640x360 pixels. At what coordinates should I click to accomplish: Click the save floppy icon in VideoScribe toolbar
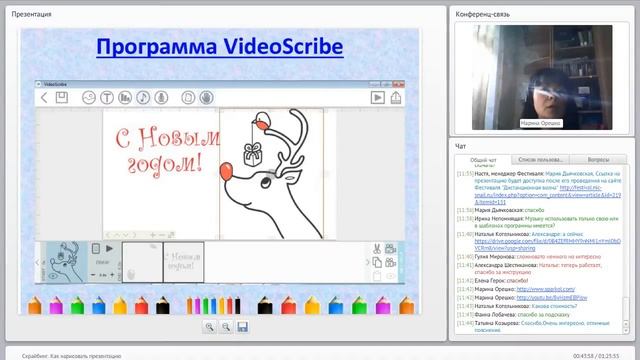62,98
